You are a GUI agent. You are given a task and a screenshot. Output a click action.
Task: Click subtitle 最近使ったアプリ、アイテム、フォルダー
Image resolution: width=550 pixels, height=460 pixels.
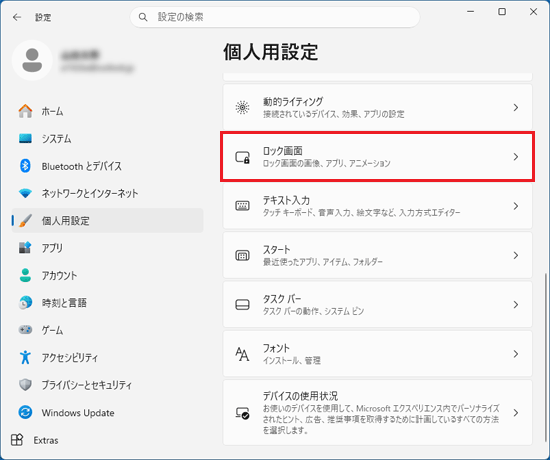323,262
